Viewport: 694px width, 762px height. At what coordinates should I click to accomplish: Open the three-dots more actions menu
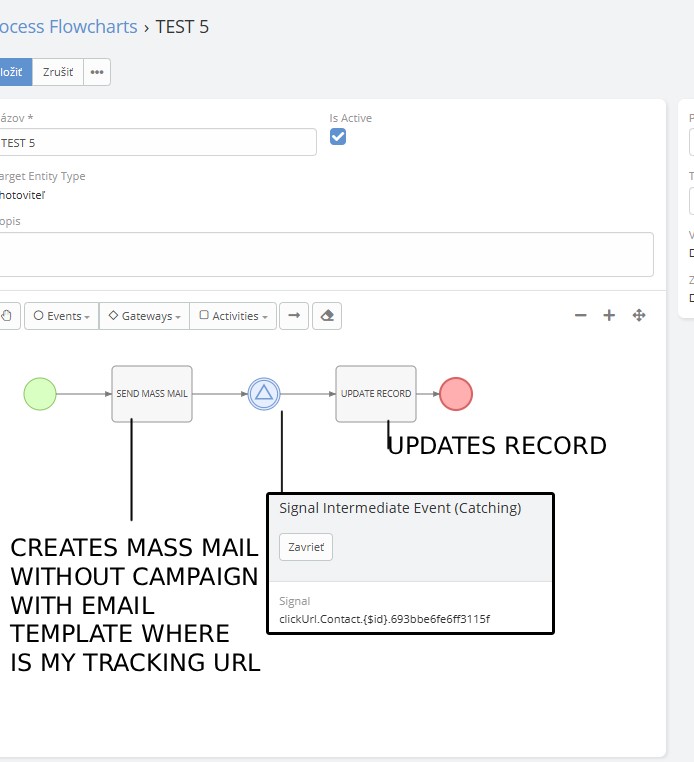click(x=97, y=72)
